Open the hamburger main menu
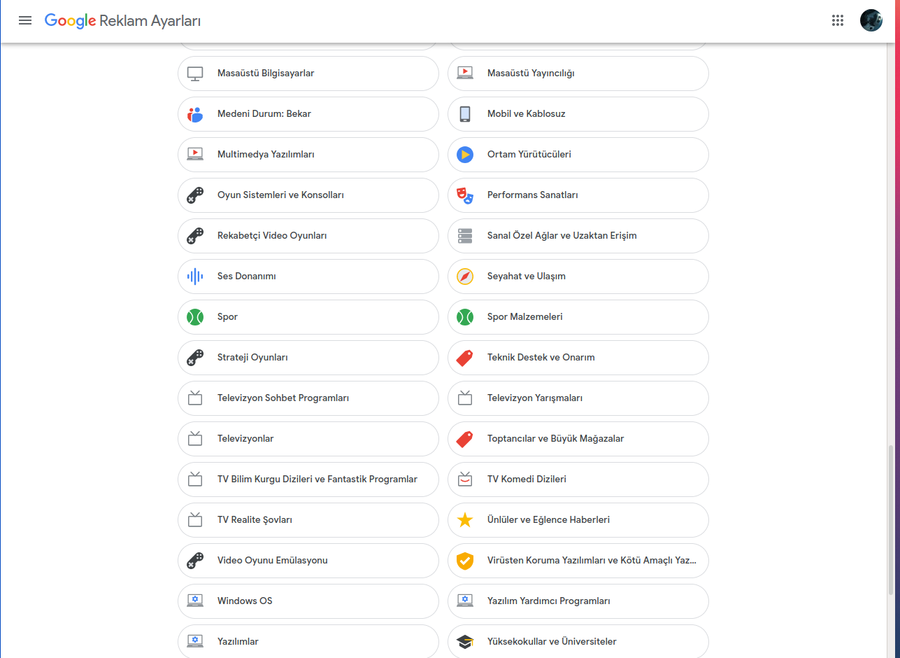Viewport: 900px width, 658px height. 25,20
